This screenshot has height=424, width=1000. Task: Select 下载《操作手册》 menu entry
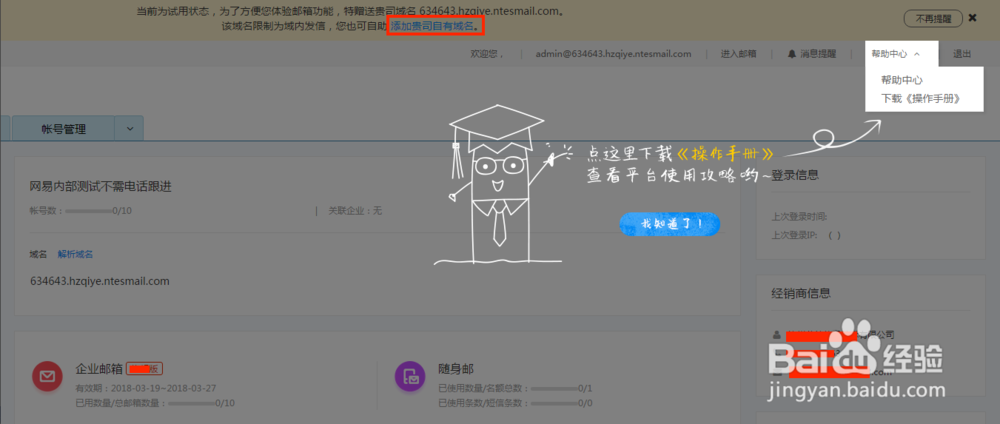click(920, 99)
